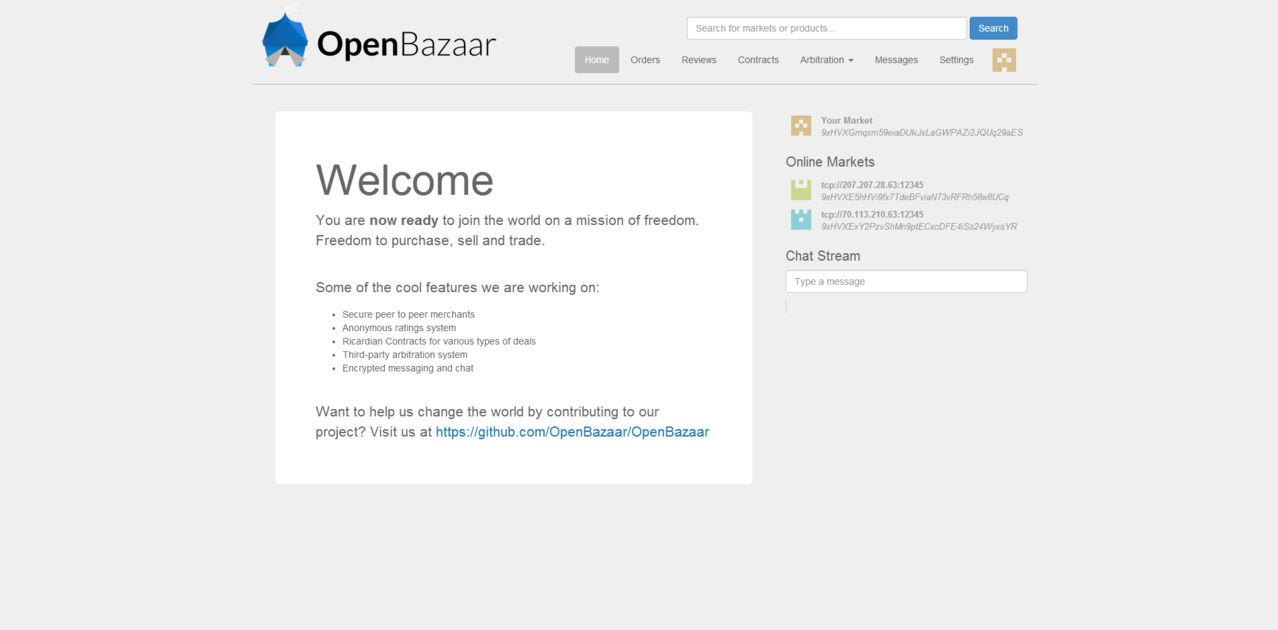
Task: Open the Reviews page
Action: point(699,60)
